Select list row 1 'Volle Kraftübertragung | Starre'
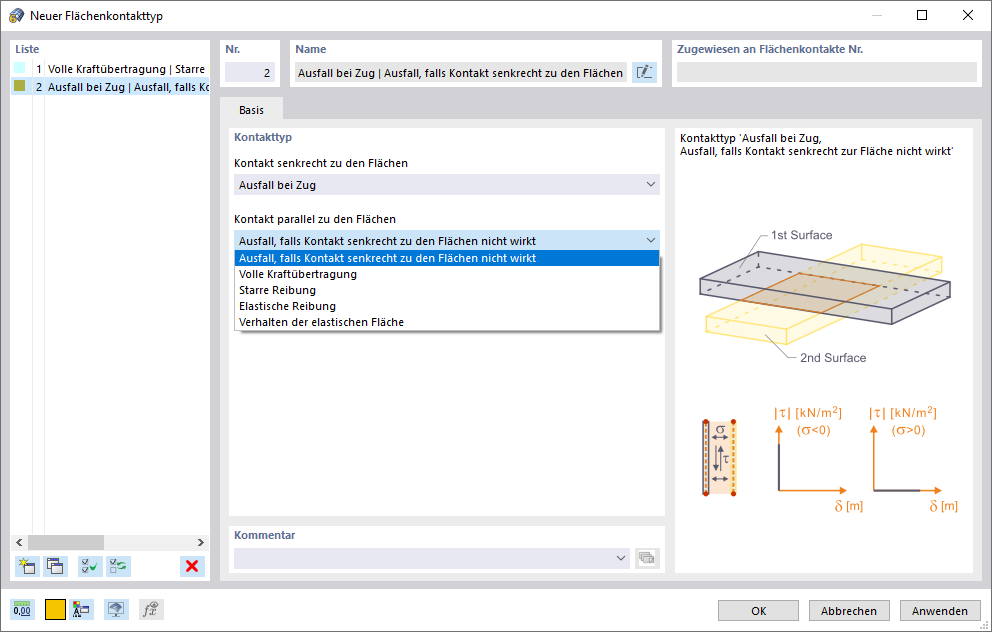The height and width of the screenshot is (632, 992). point(110,69)
